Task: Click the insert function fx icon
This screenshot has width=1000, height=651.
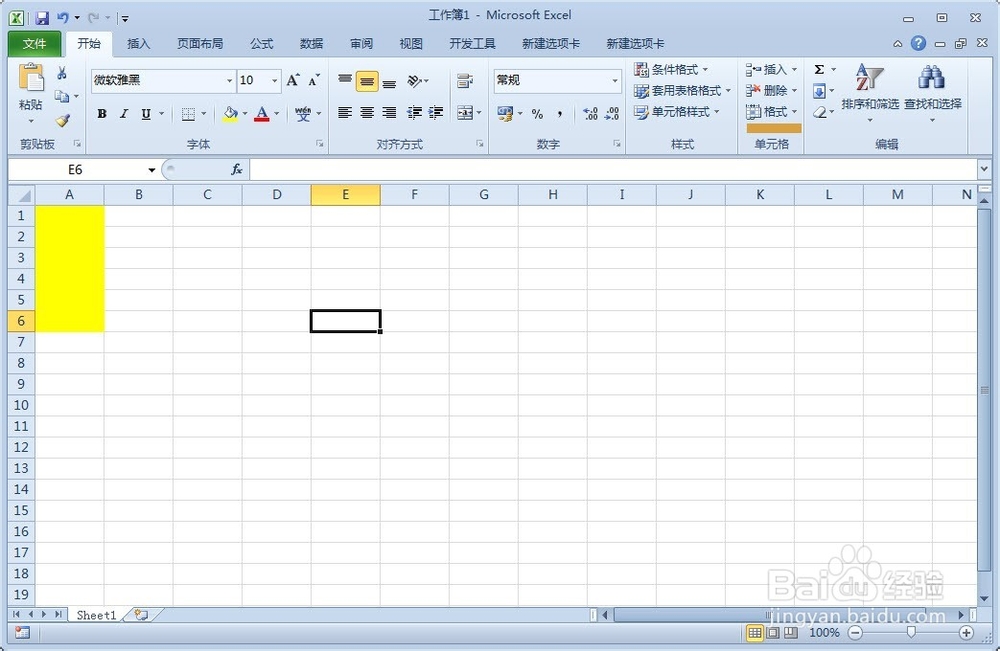Action: 237,170
